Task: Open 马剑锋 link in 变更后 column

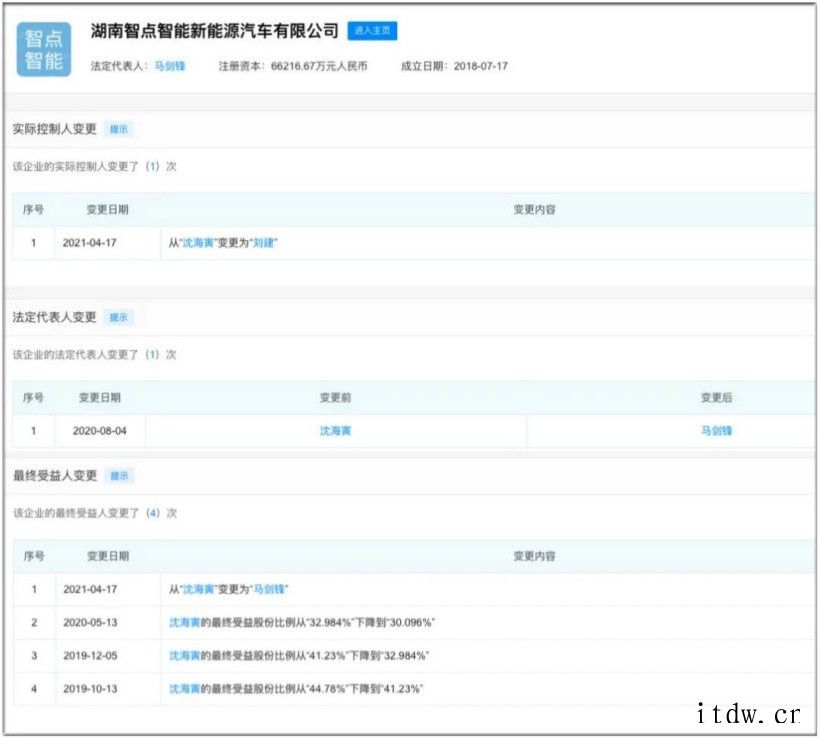Action: 716,431
